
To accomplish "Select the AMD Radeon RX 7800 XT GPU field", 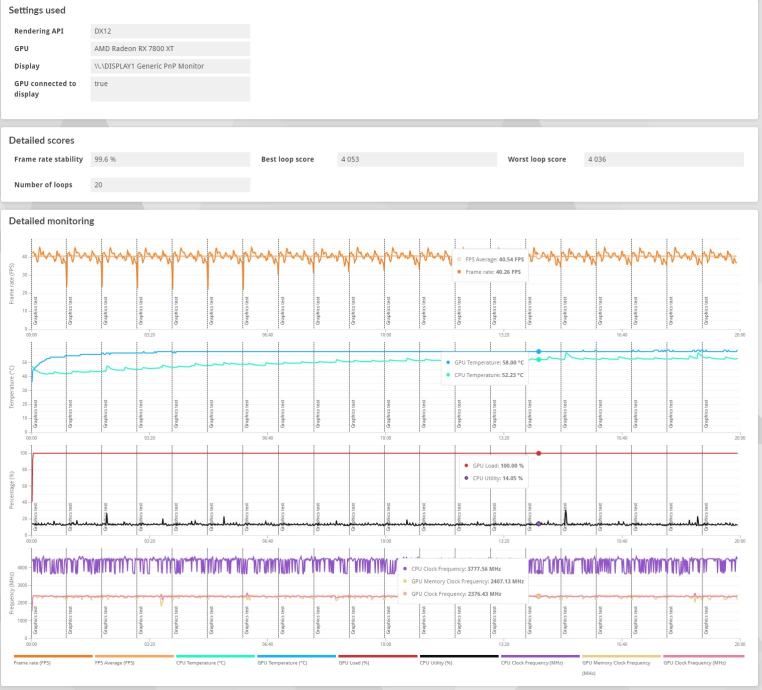I will point(171,49).
